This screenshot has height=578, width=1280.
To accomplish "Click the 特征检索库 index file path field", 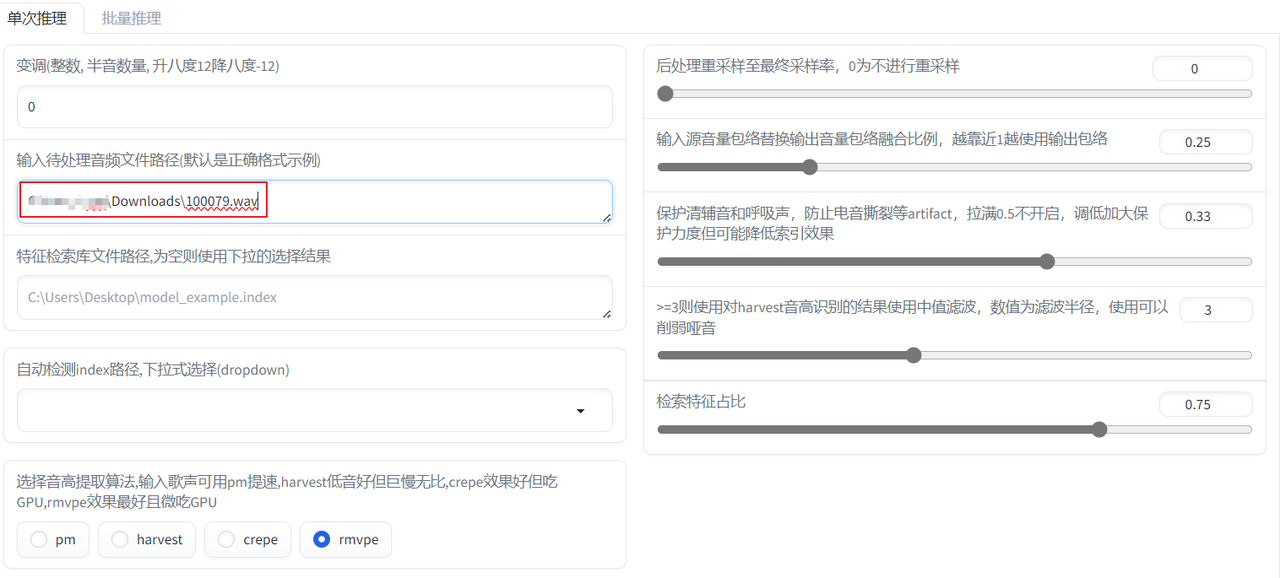I will coord(314,297).
